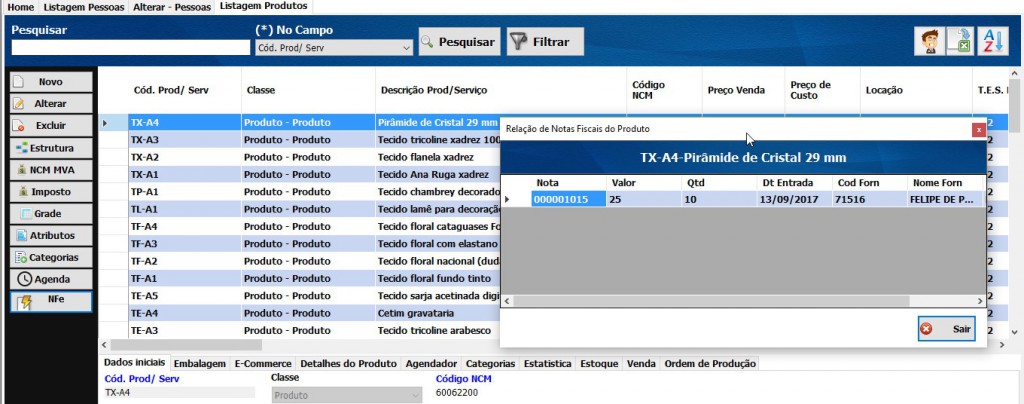The image size is (1024, 404).
Task: Export list with the Excel icon
Action: coord(960,41)
